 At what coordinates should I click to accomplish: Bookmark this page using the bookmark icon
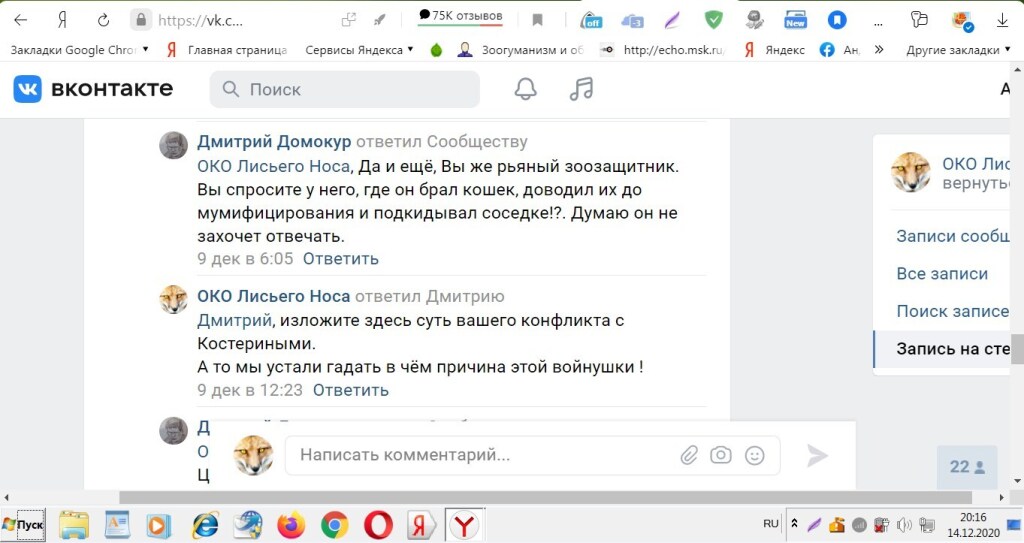point(538,19)
